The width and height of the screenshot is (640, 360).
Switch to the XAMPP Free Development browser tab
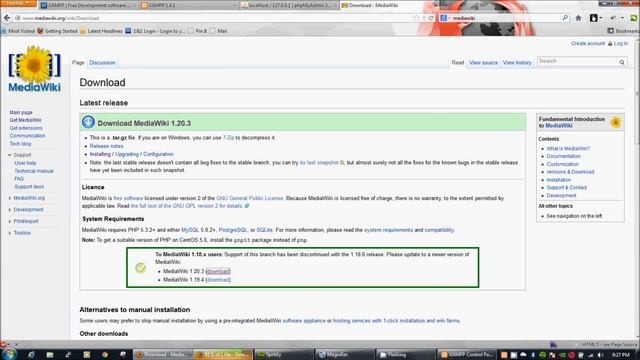click(x=88, y=5)
